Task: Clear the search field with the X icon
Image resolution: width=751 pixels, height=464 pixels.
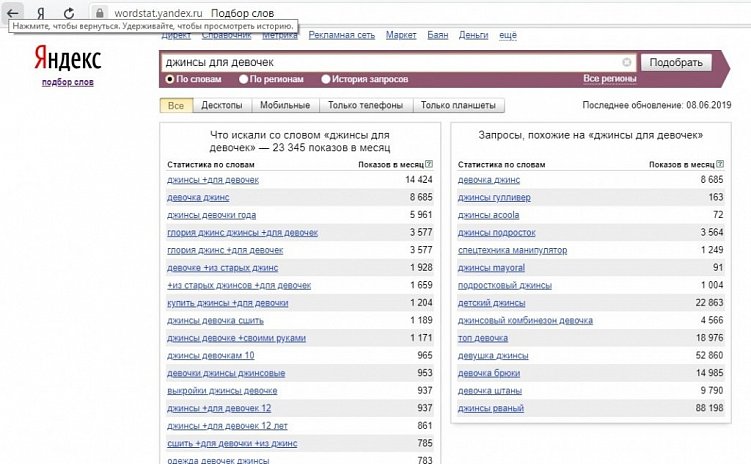Action: pos(626,62)
